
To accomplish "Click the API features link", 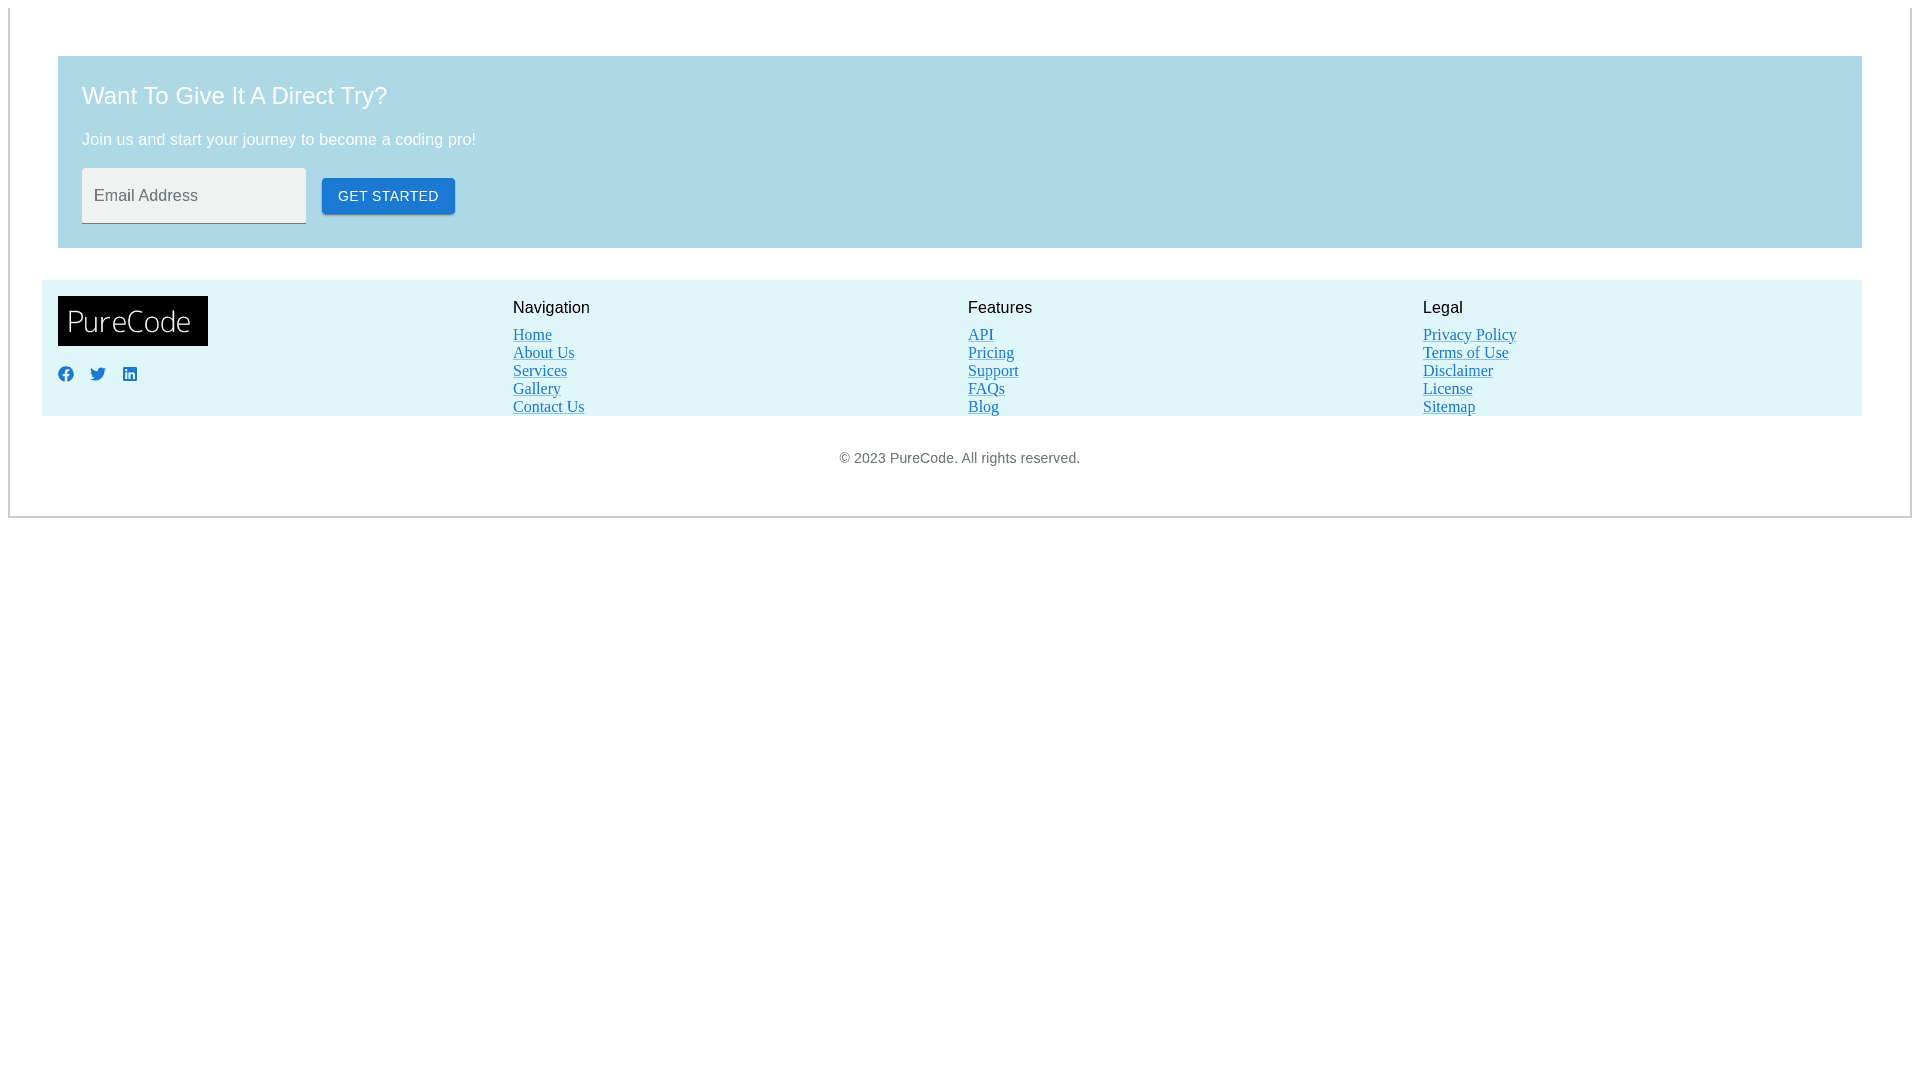I will 980,335.
